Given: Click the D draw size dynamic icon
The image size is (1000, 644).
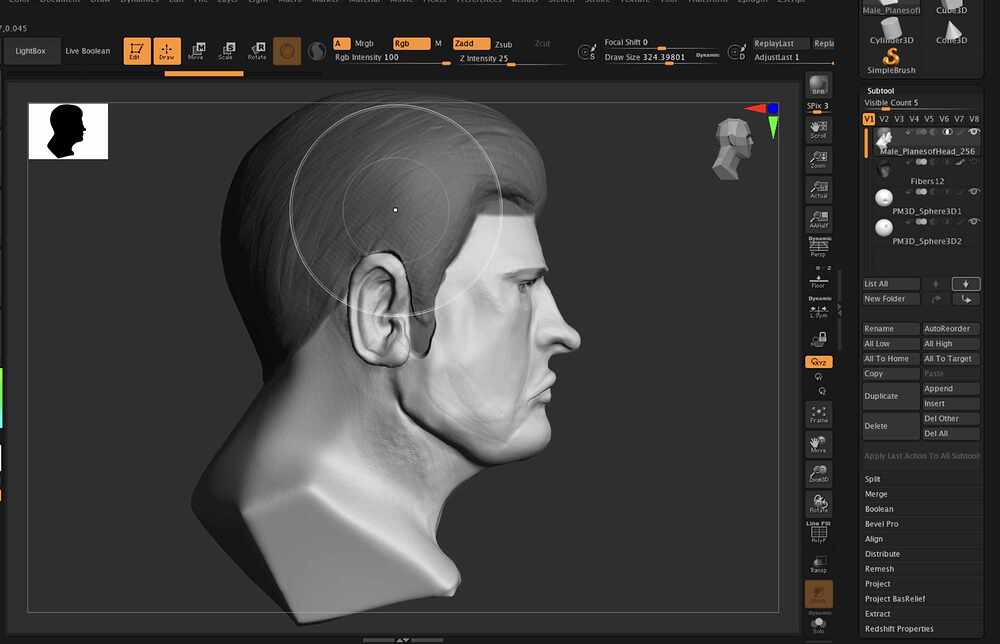Looking at the screenshot, I should tap(737, 52).
